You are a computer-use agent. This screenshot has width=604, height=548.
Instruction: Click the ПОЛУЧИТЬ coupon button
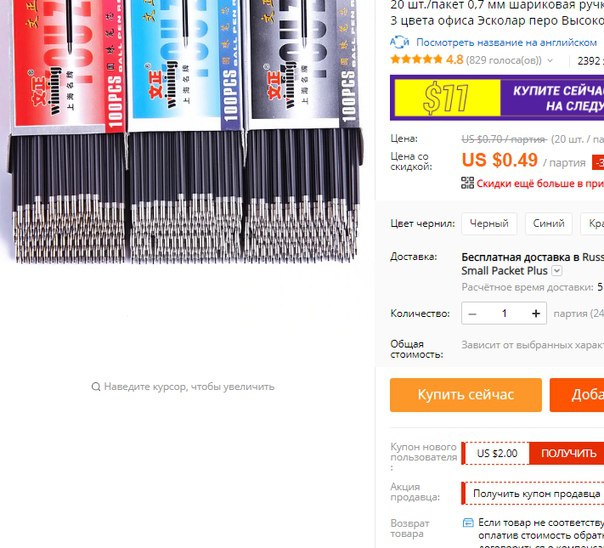coord(567,453)
